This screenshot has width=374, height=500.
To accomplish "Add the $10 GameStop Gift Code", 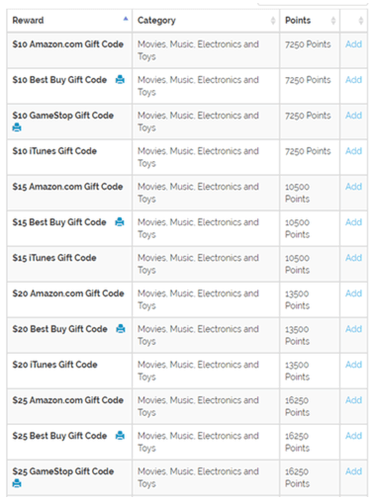I will click(x=354, y=115).
